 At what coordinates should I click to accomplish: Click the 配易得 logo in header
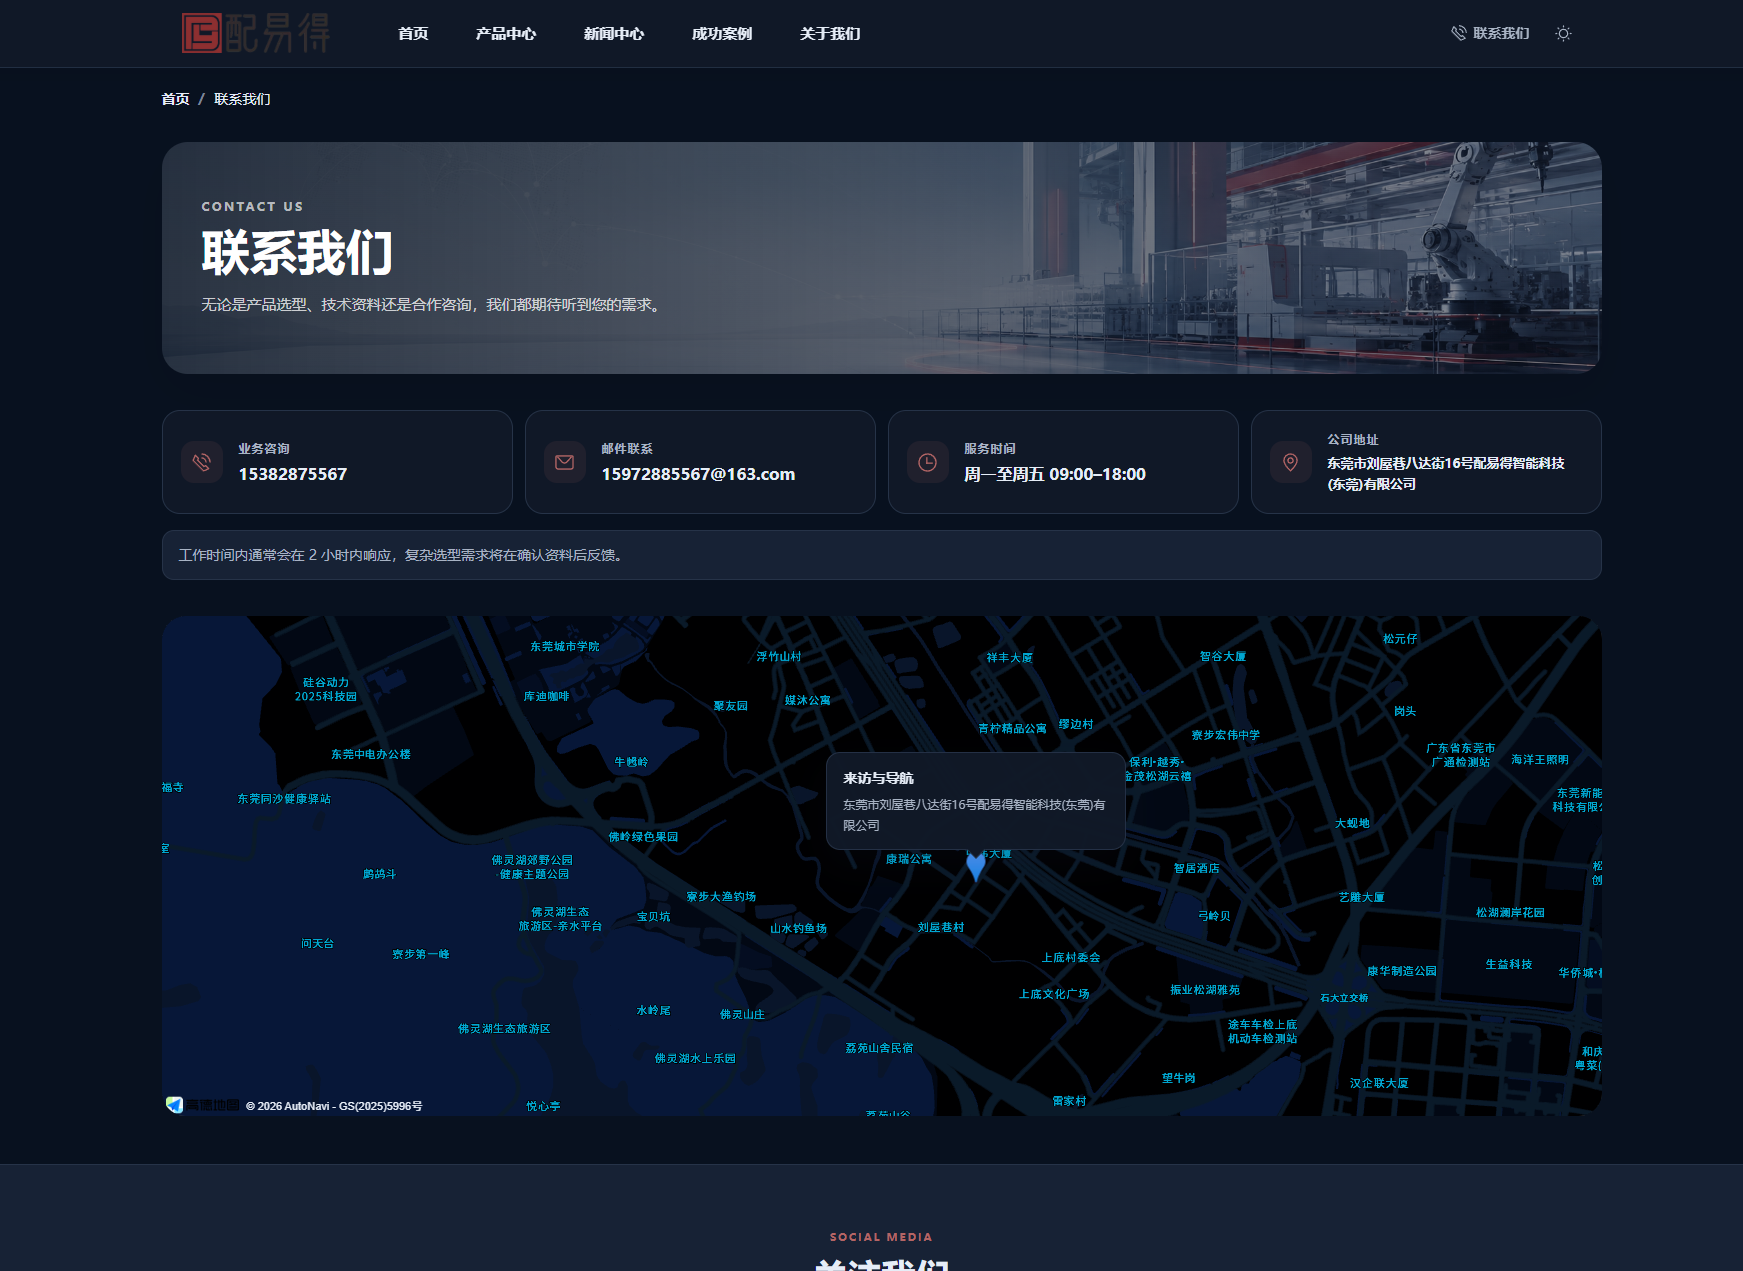(x=256, y=33)
